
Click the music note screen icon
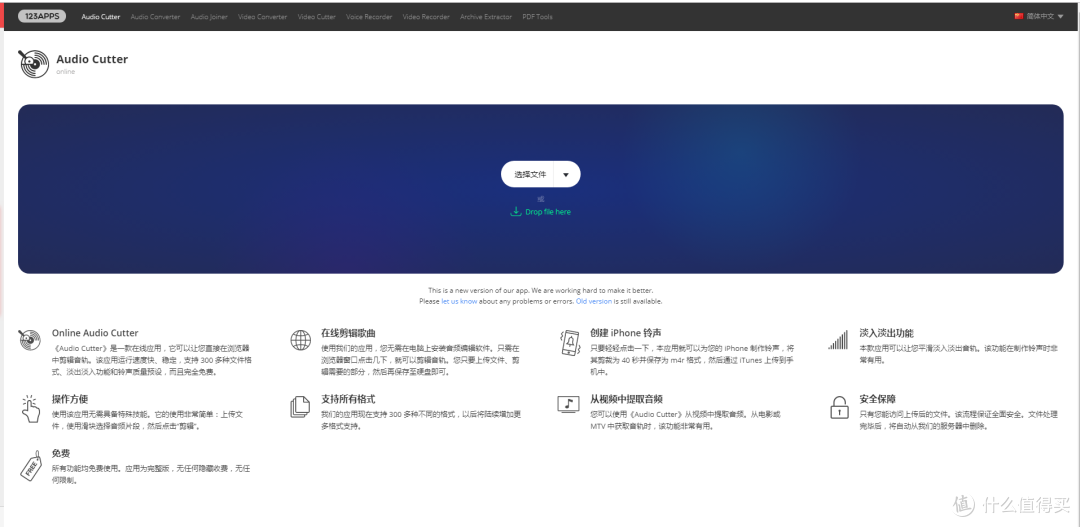click(568, 404)
